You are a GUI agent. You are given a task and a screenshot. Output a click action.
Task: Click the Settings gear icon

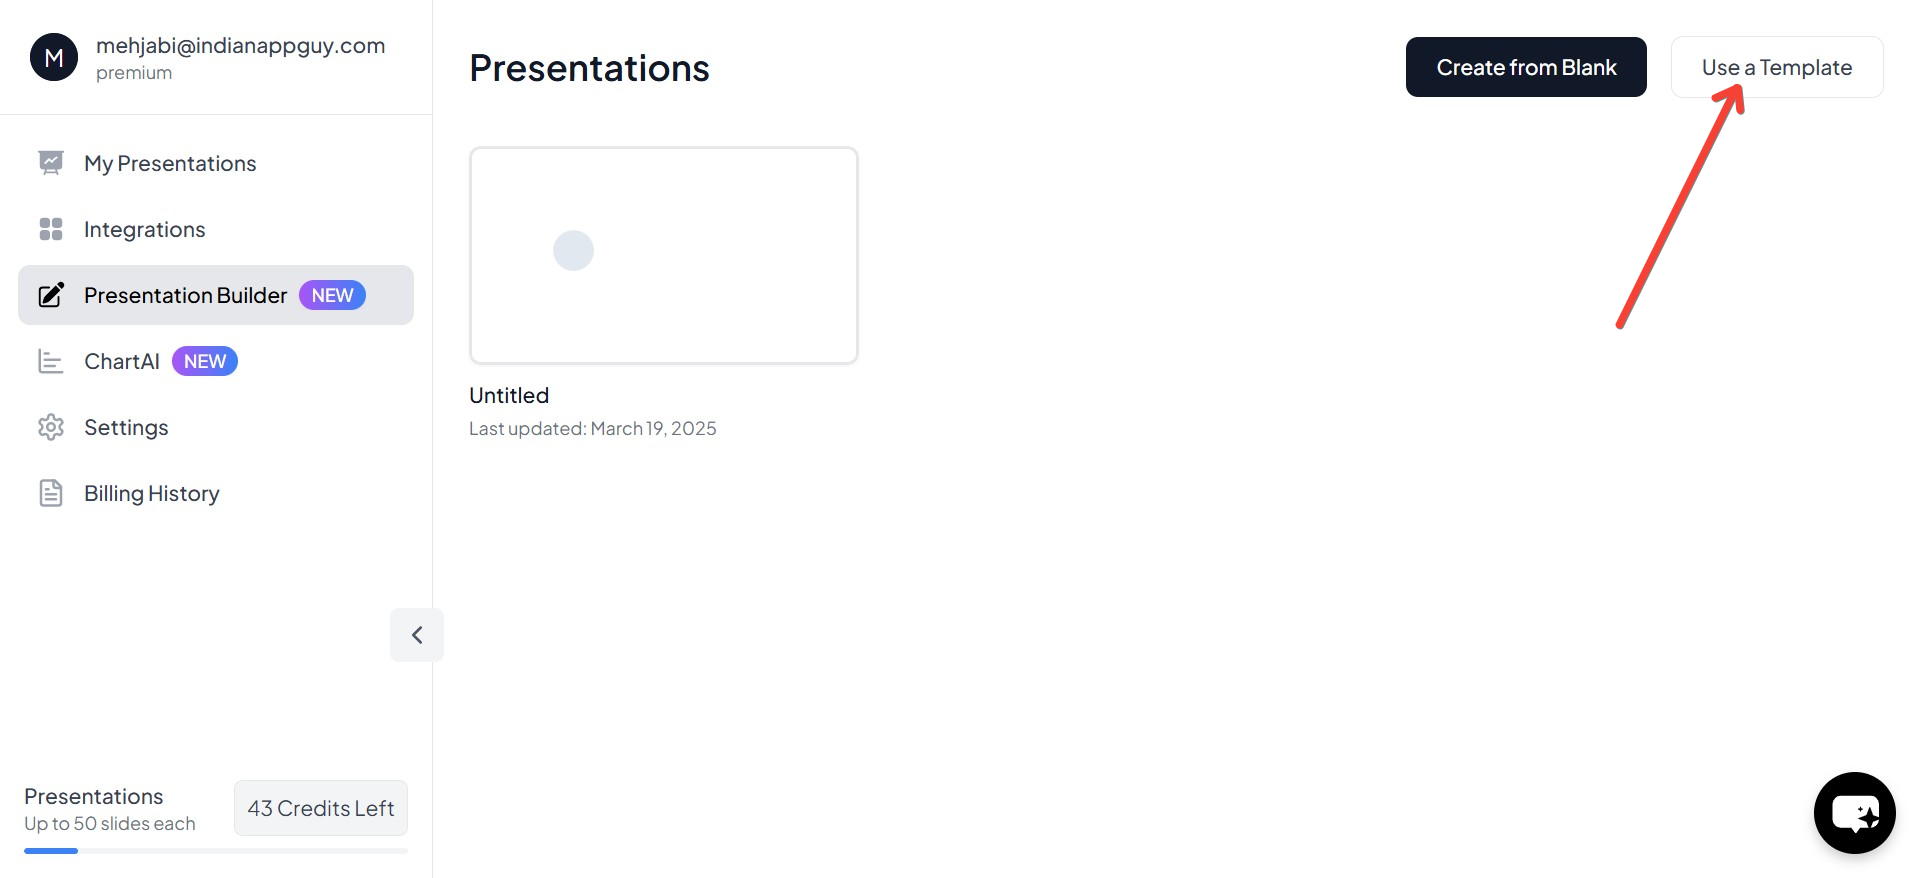pos(51,427)
